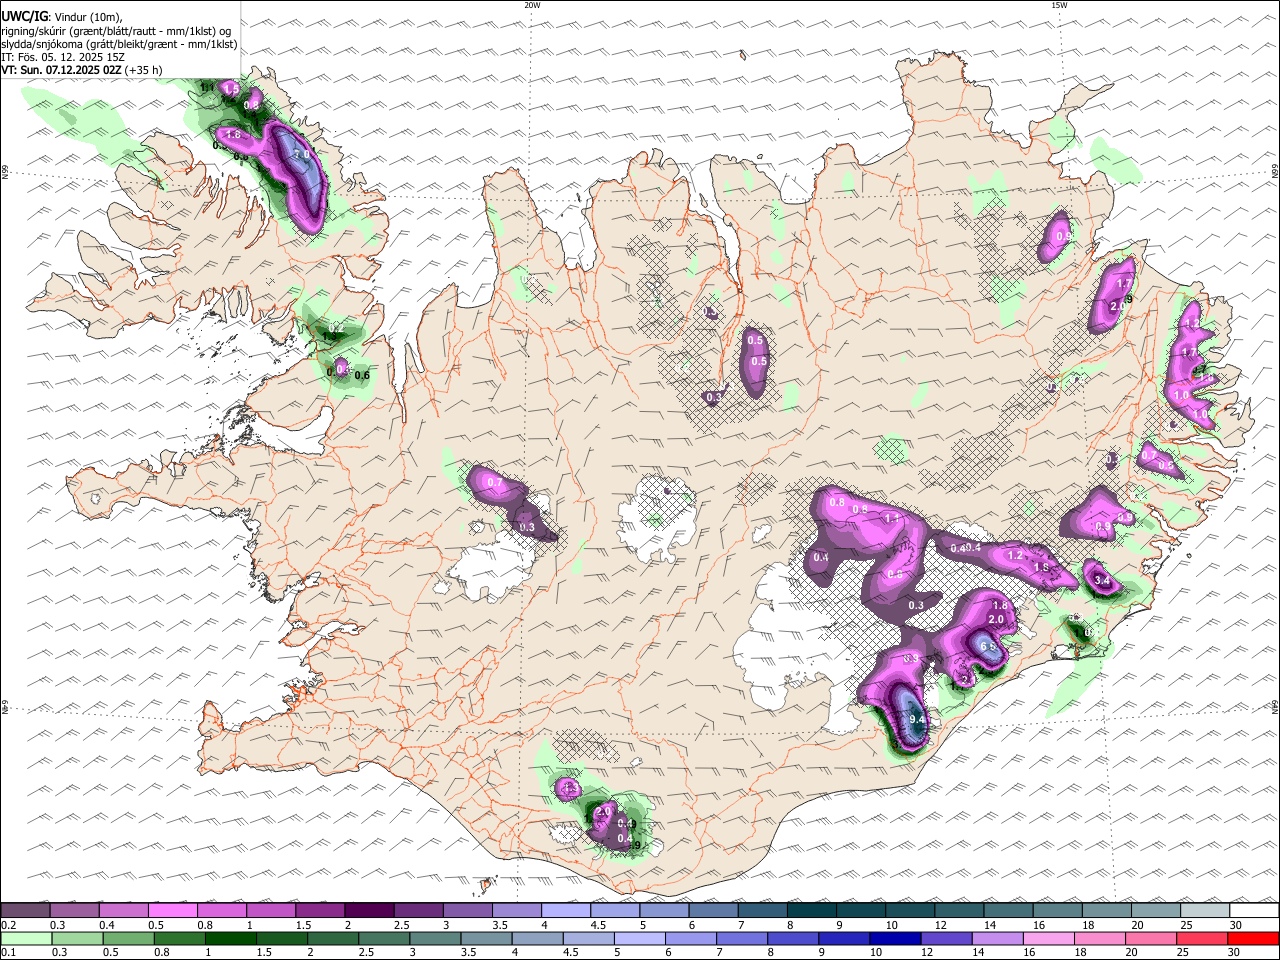Select the light periwinkle 4 snow scale swatch
This screenshot has height=960, width=1280.
click(566, 910)
